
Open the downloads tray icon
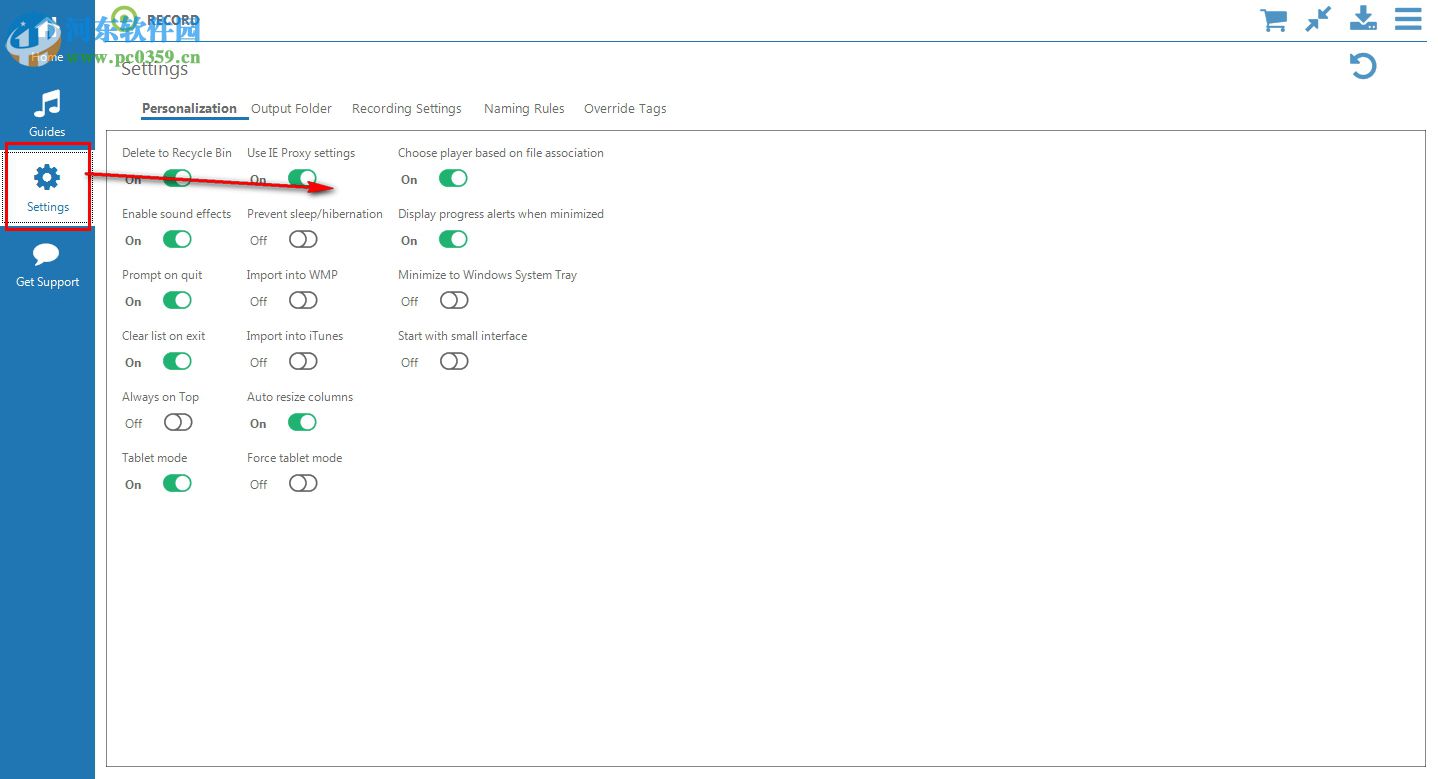point(1364,18)
